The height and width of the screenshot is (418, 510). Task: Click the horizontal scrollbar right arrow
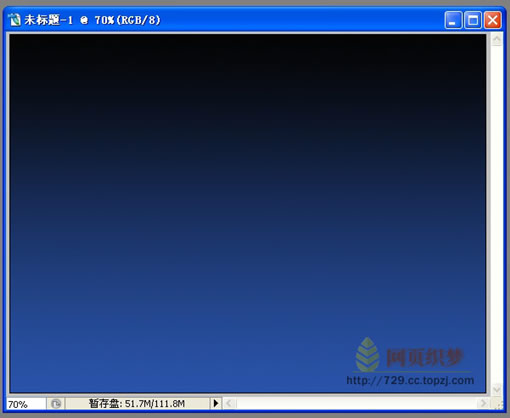[x=484, y=403]
